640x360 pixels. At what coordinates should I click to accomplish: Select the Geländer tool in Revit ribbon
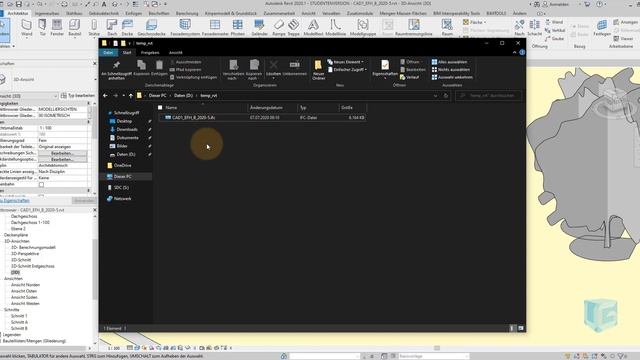click(x=259, y=28)
